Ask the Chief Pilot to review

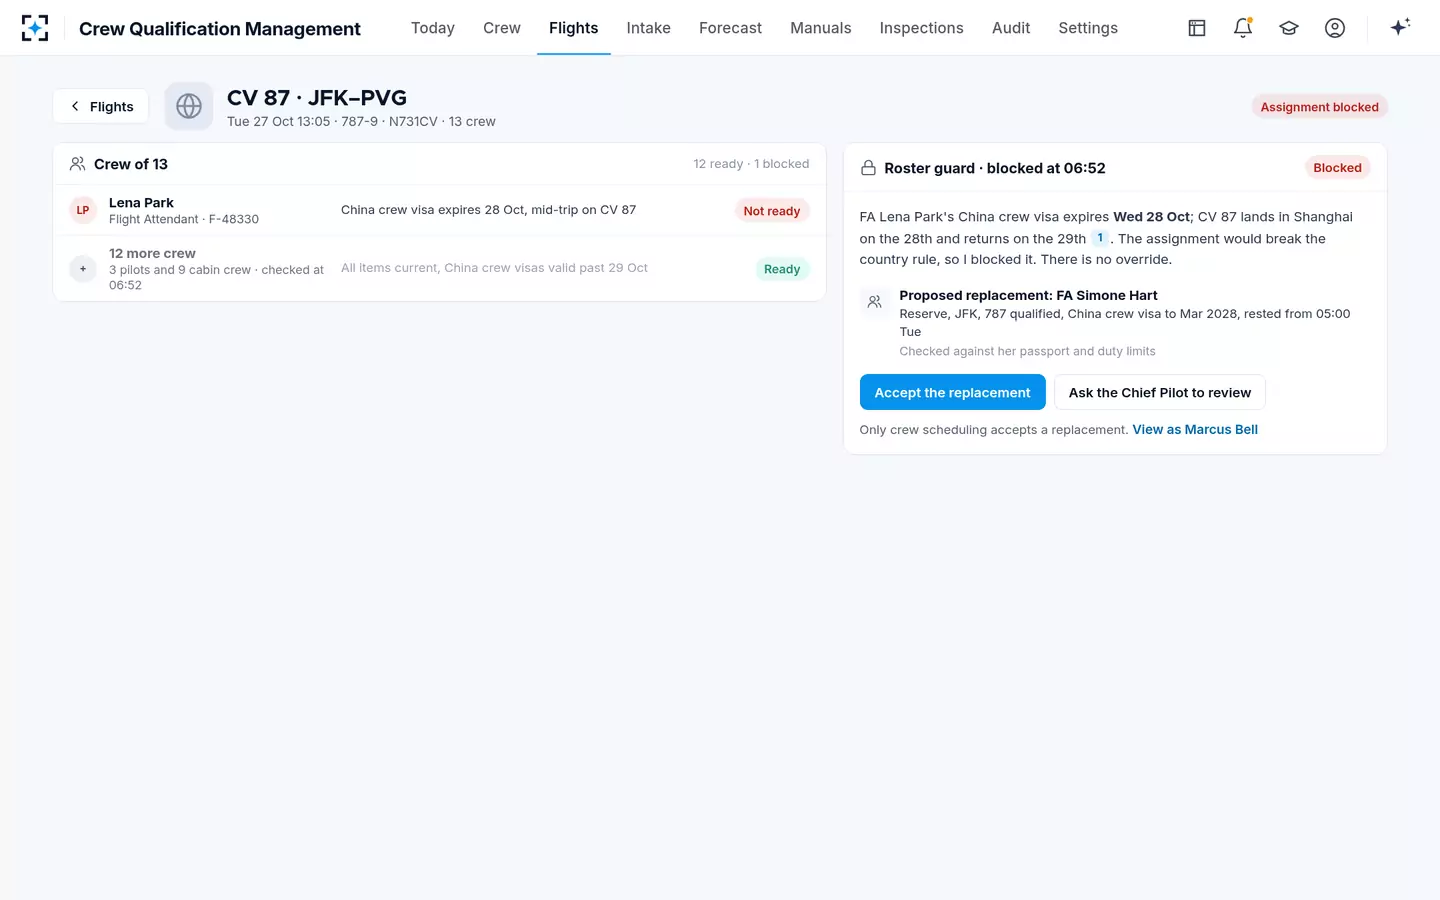(x=1160, y=392)
